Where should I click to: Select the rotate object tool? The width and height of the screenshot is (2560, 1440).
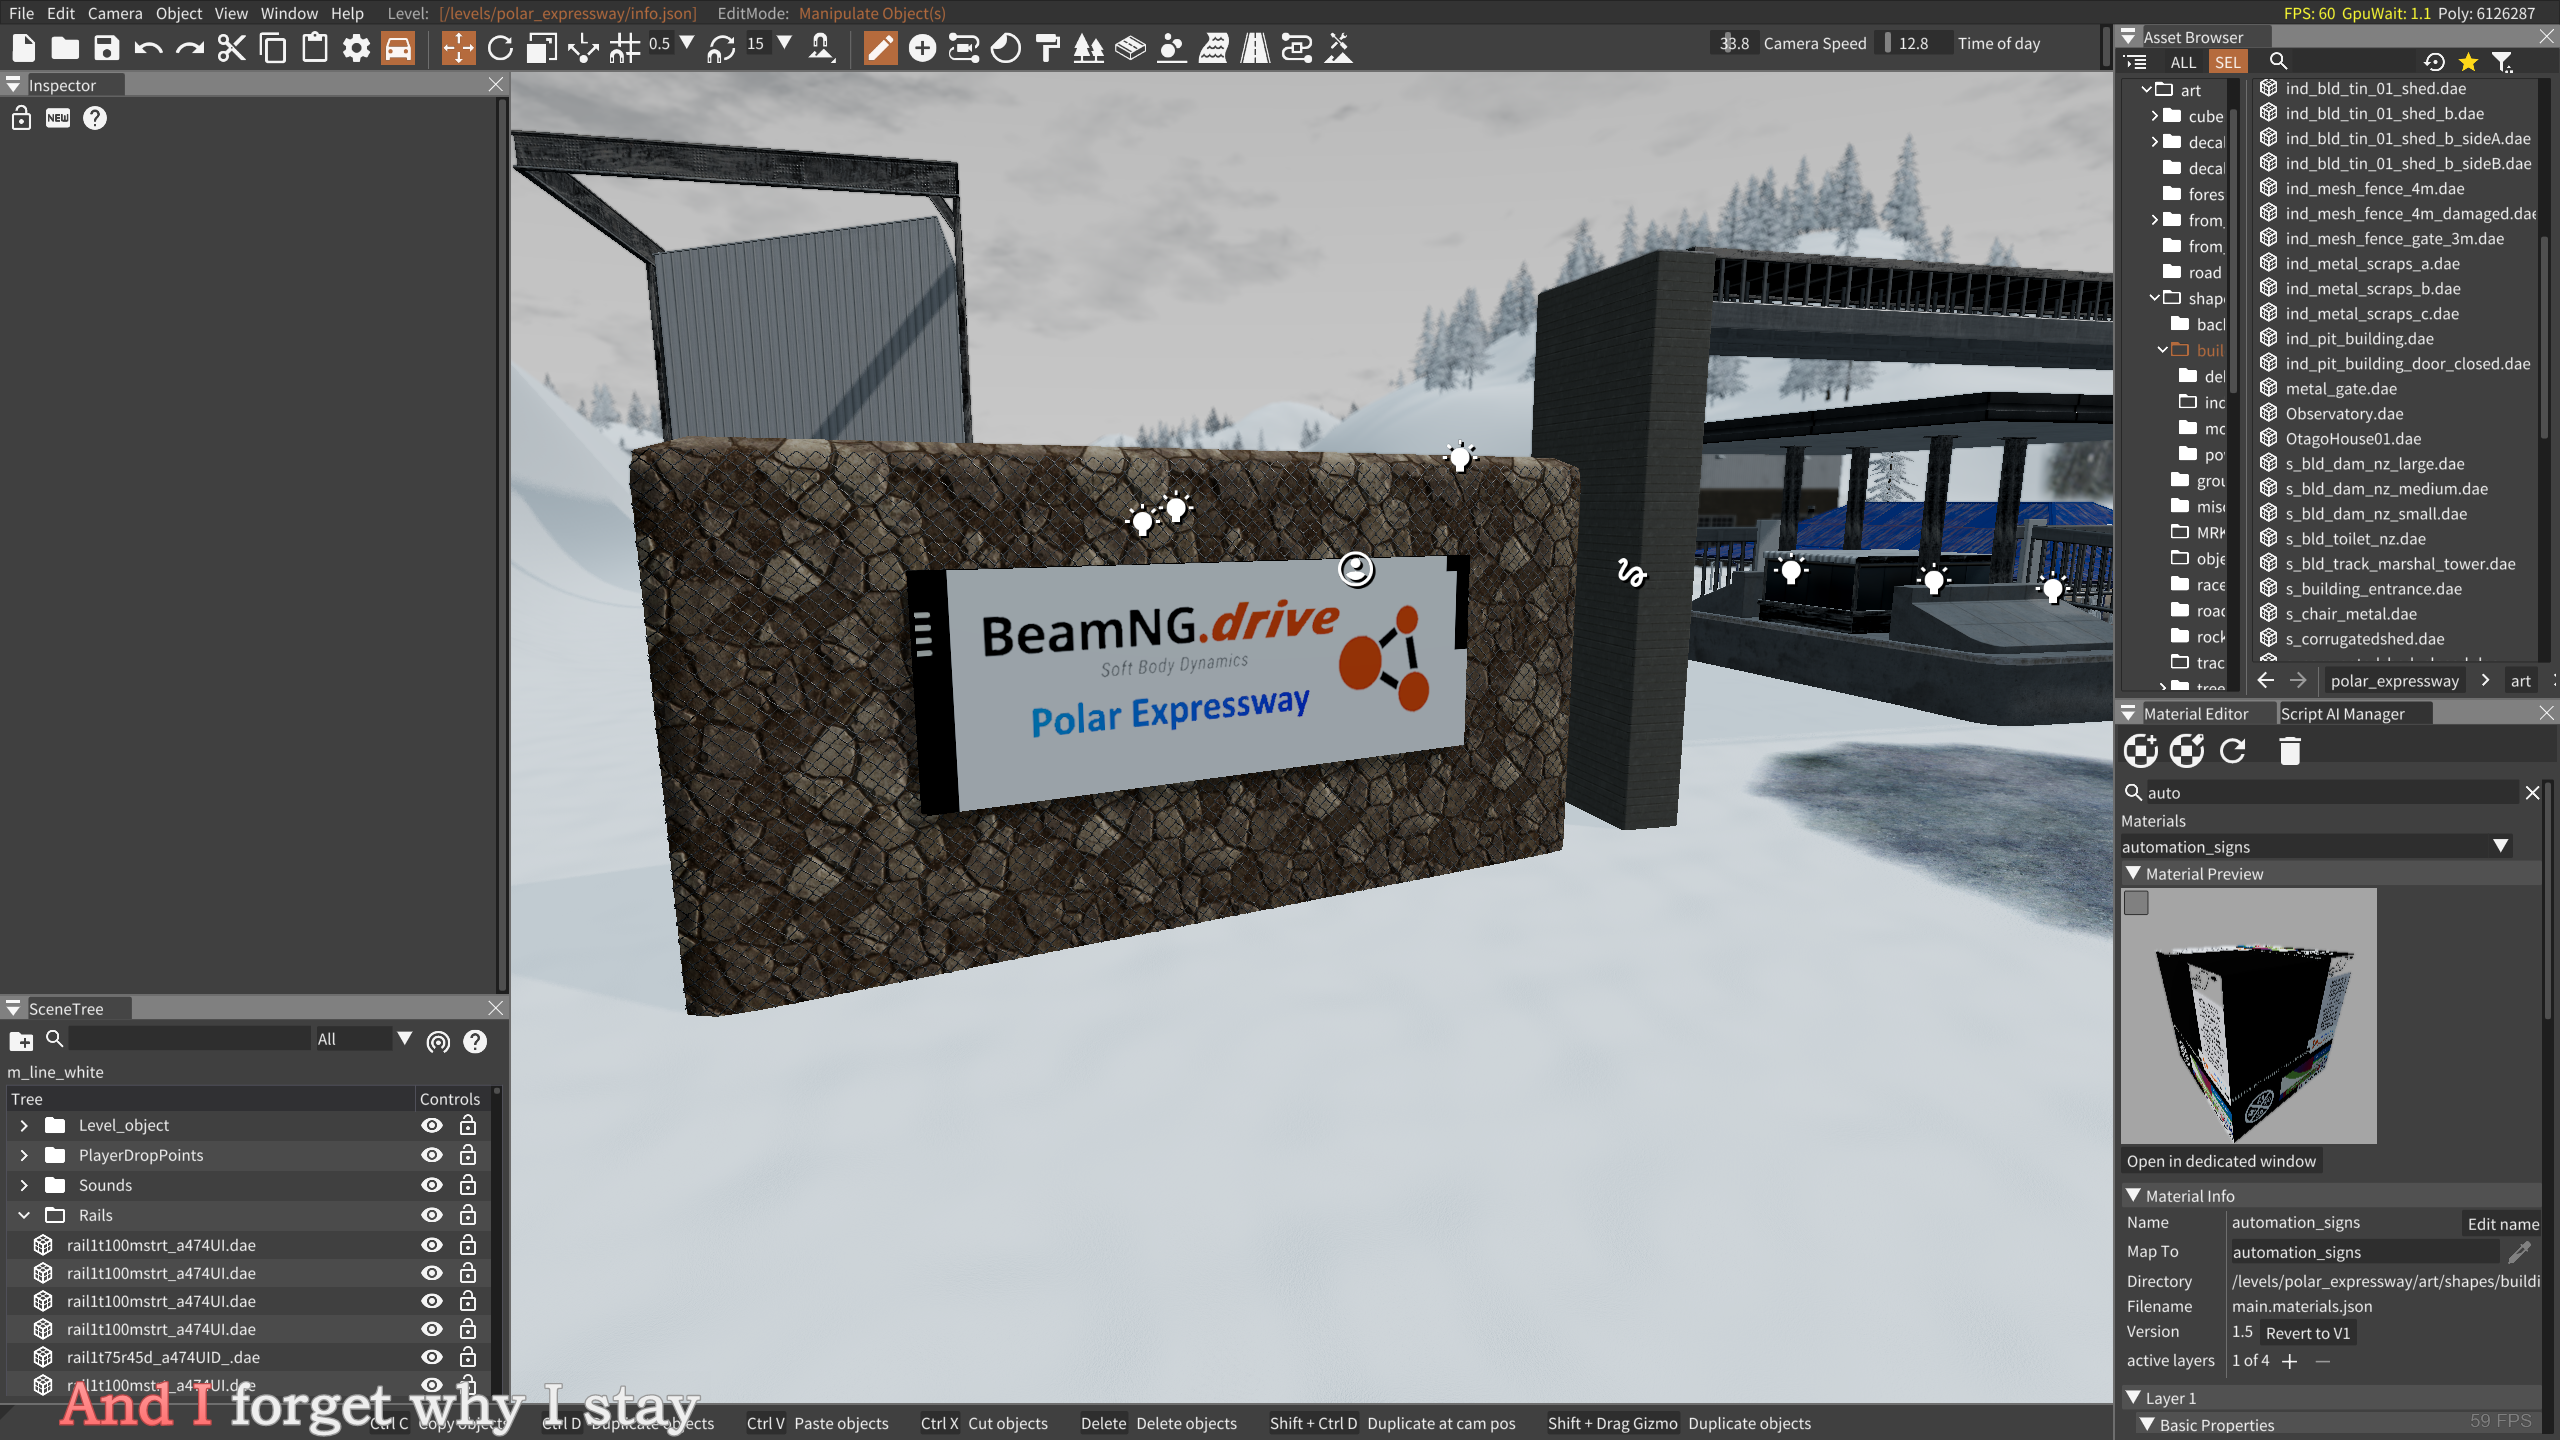pos(500,47)
